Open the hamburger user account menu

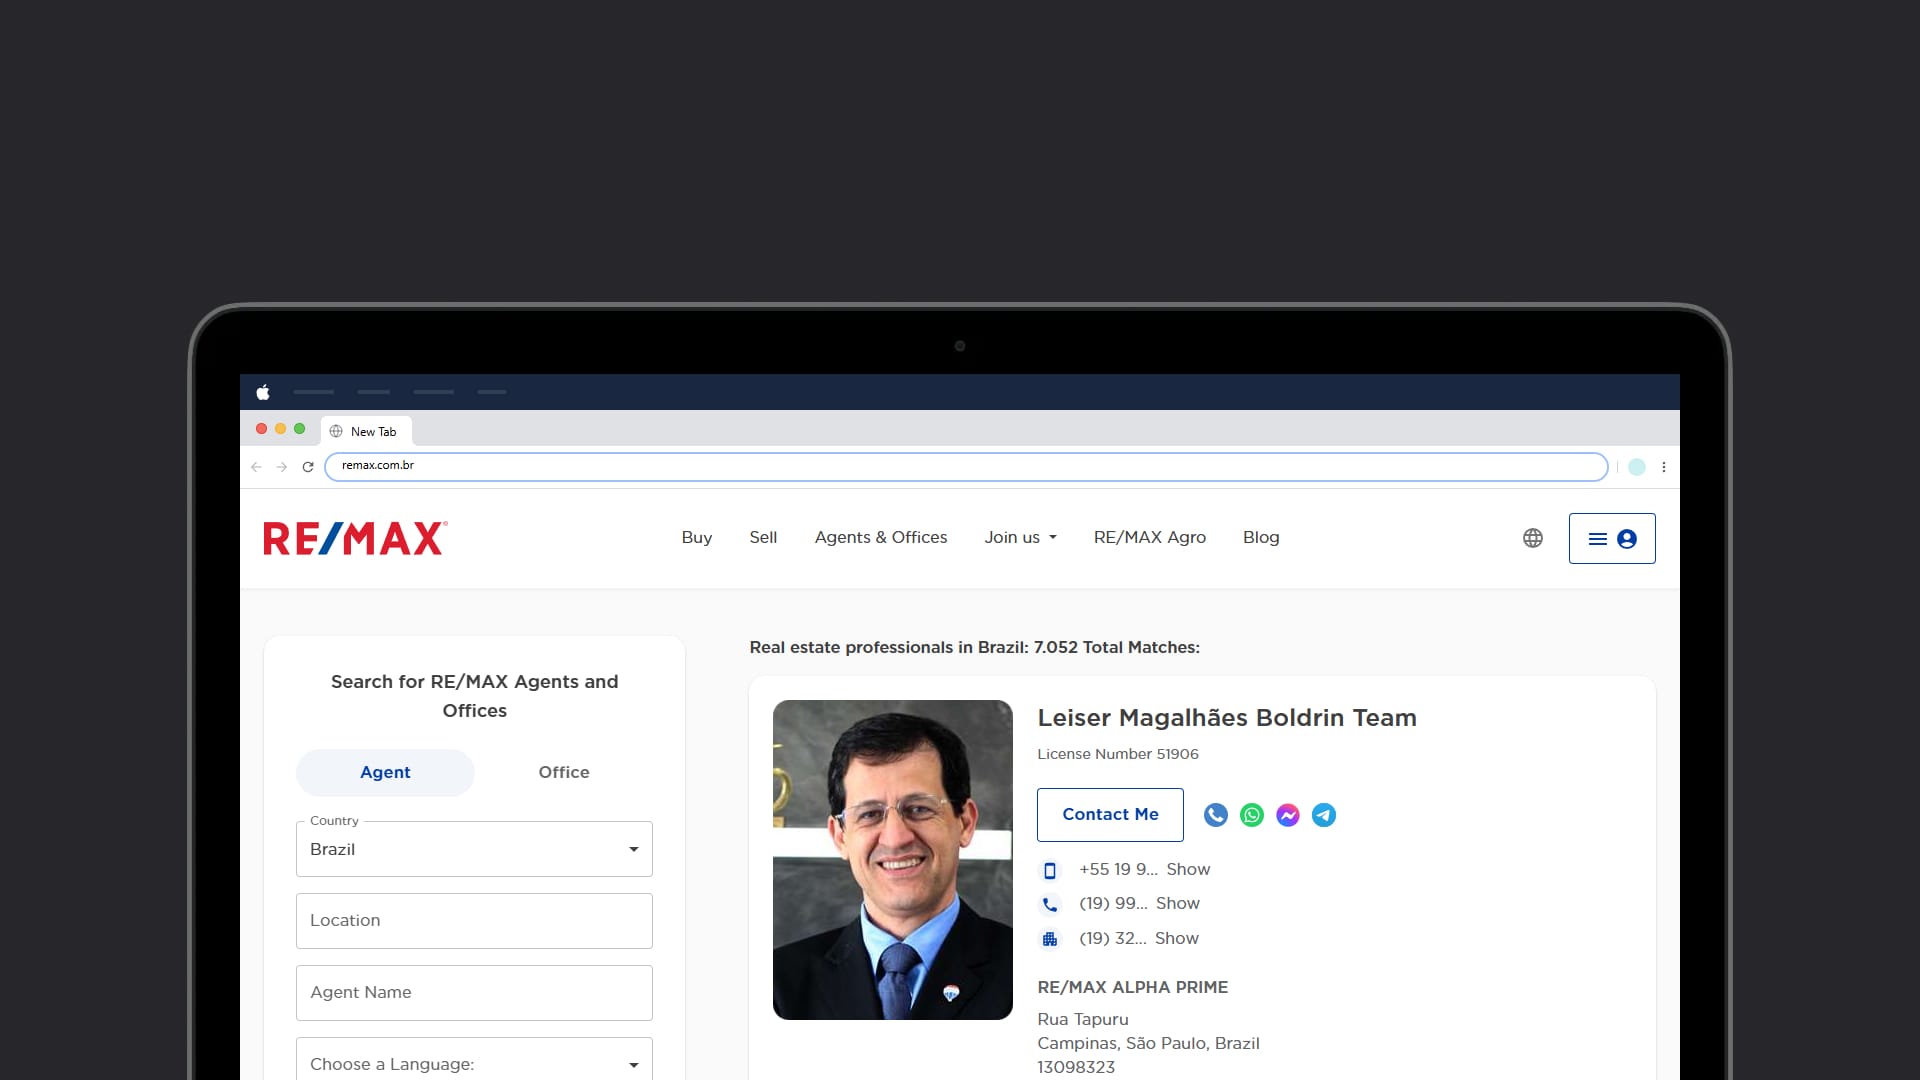click(1611, 538)
